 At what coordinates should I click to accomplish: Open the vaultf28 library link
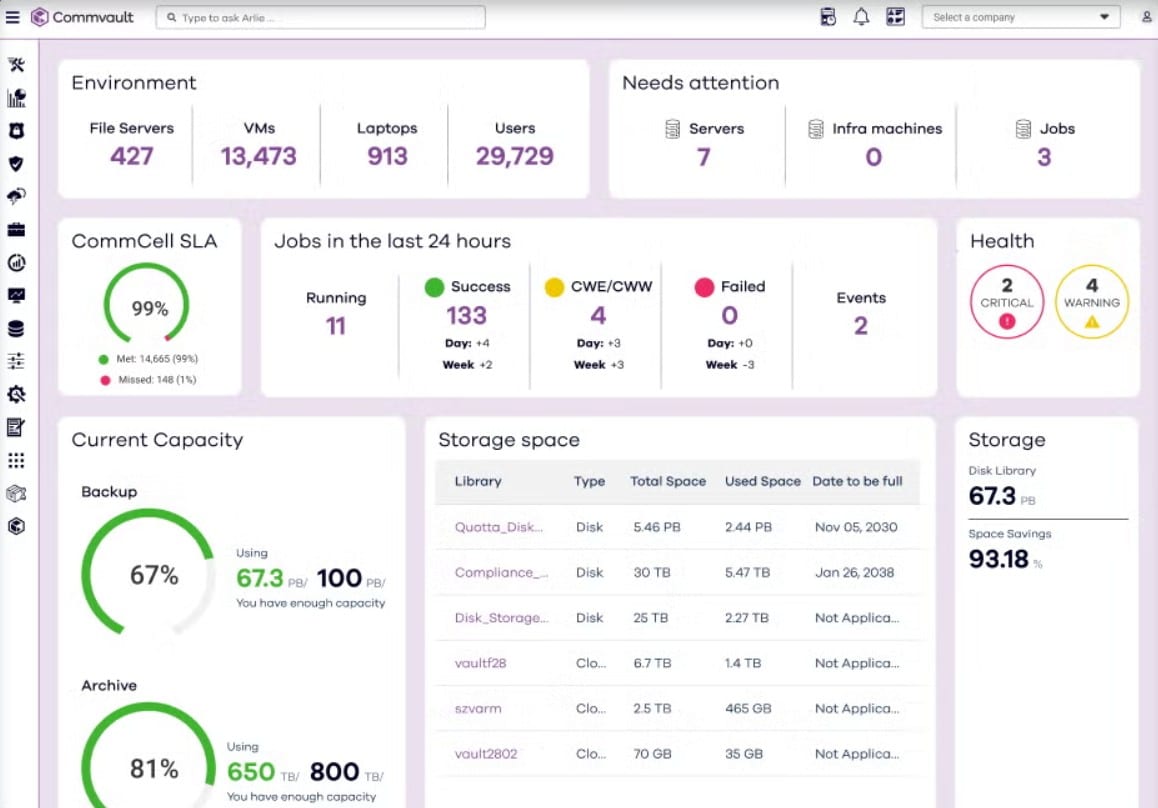click(481, 663)
